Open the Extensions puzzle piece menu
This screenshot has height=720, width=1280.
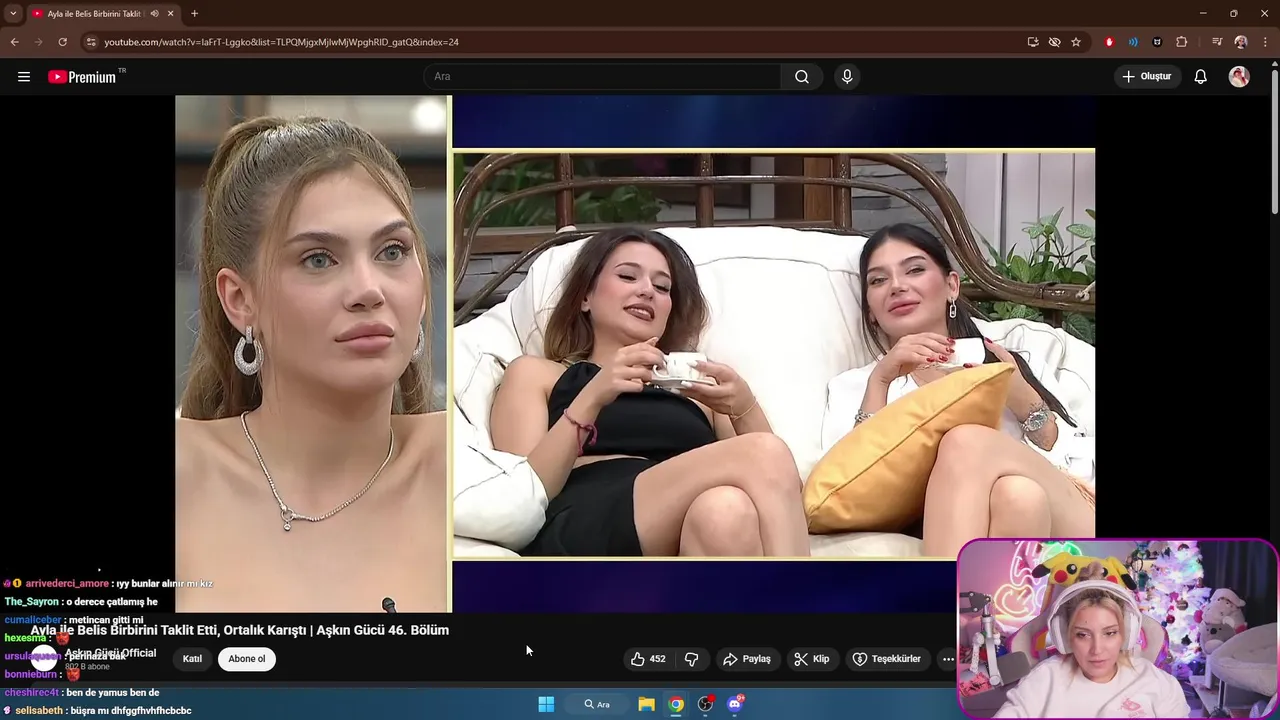(1182, 42)
